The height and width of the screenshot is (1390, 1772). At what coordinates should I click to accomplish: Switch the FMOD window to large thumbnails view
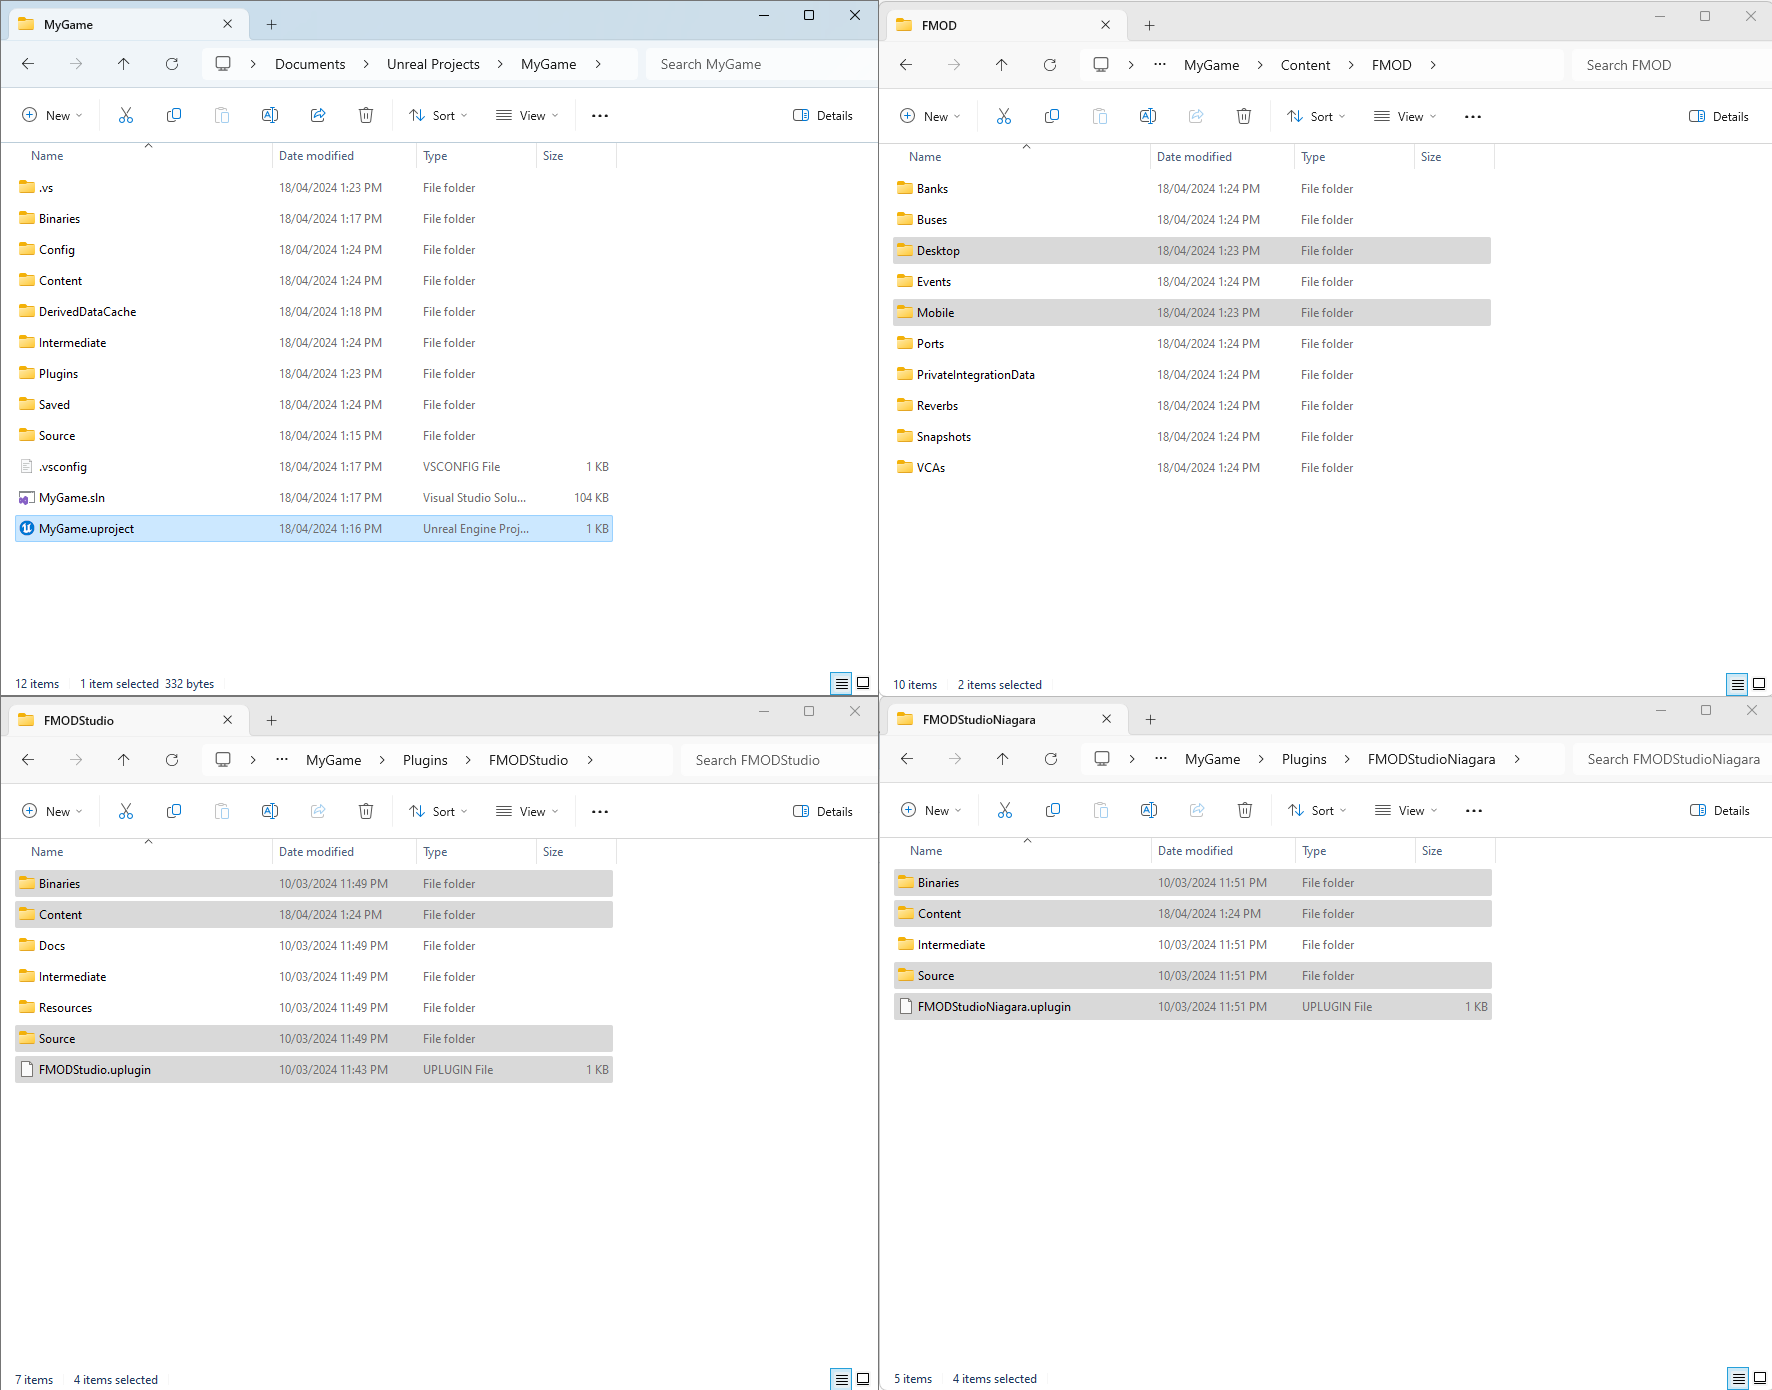pos(1759,684)
